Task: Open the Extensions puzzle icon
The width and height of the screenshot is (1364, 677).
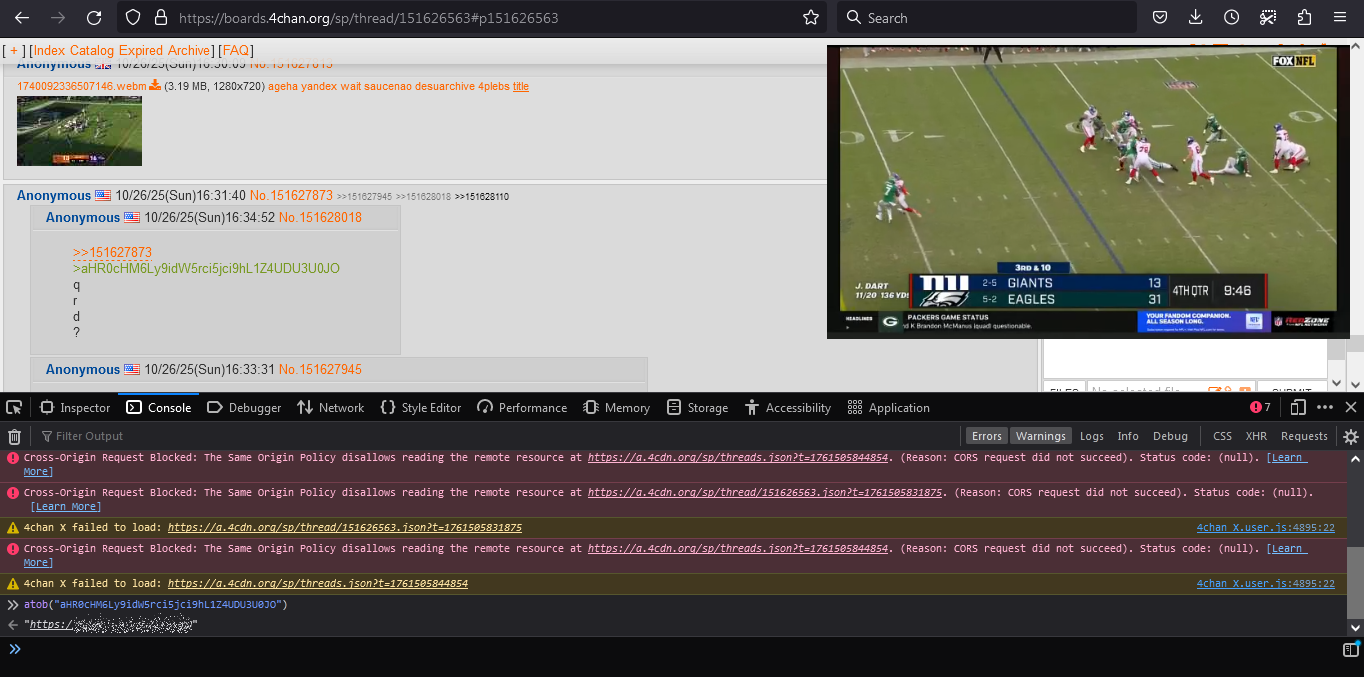Action: (x=1304, y=18)
